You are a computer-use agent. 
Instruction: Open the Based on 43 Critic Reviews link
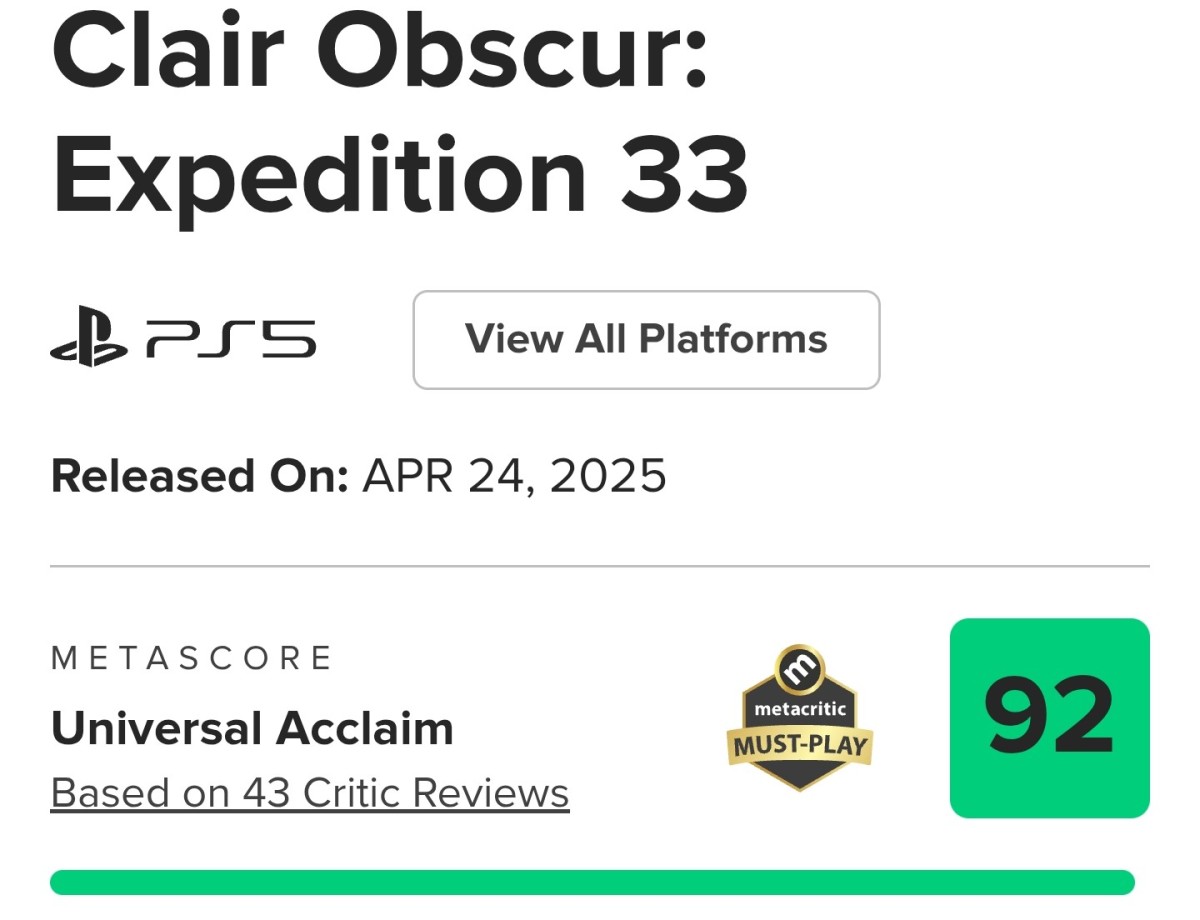point(310,793)
